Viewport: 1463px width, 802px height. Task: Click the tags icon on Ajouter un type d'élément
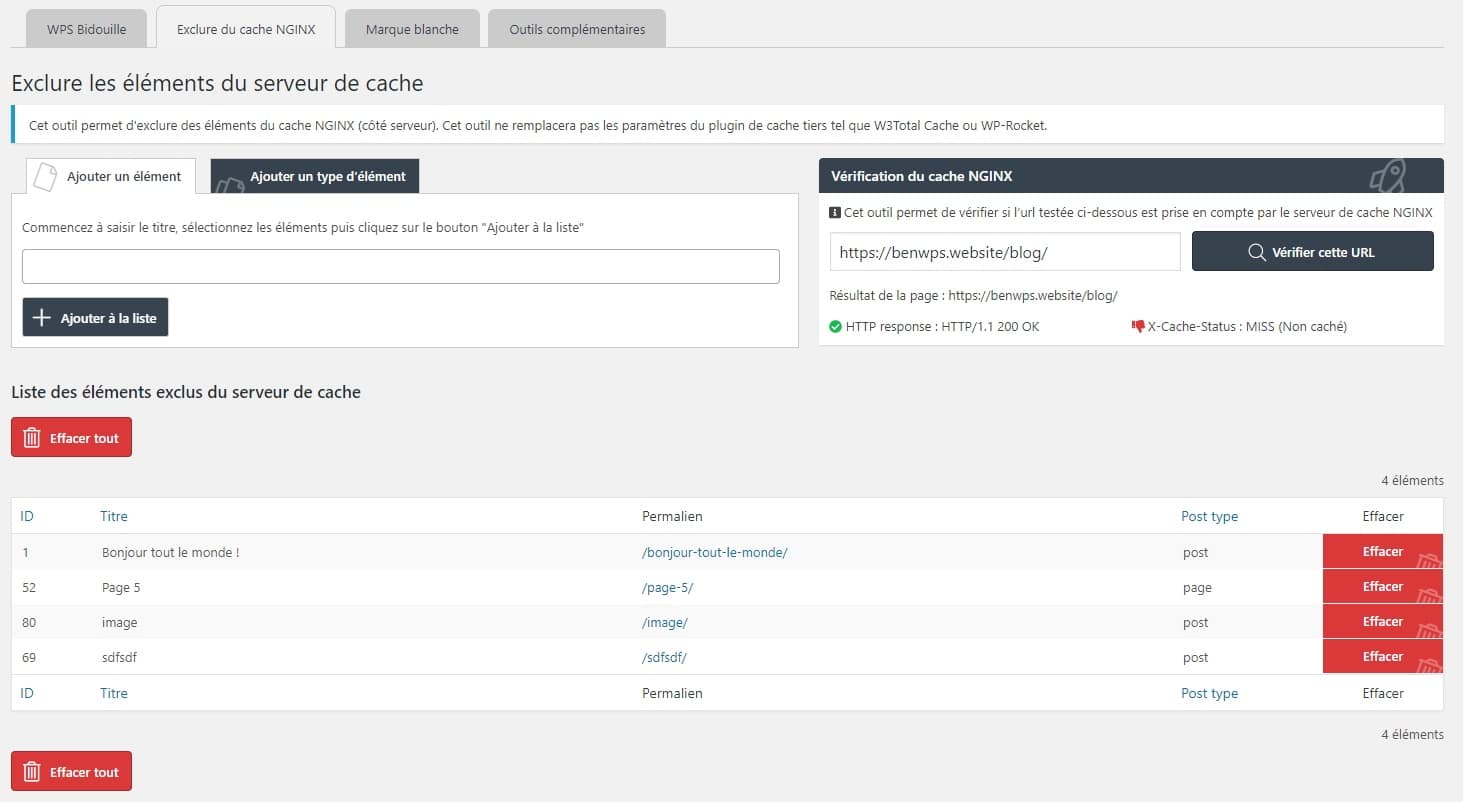232,184
